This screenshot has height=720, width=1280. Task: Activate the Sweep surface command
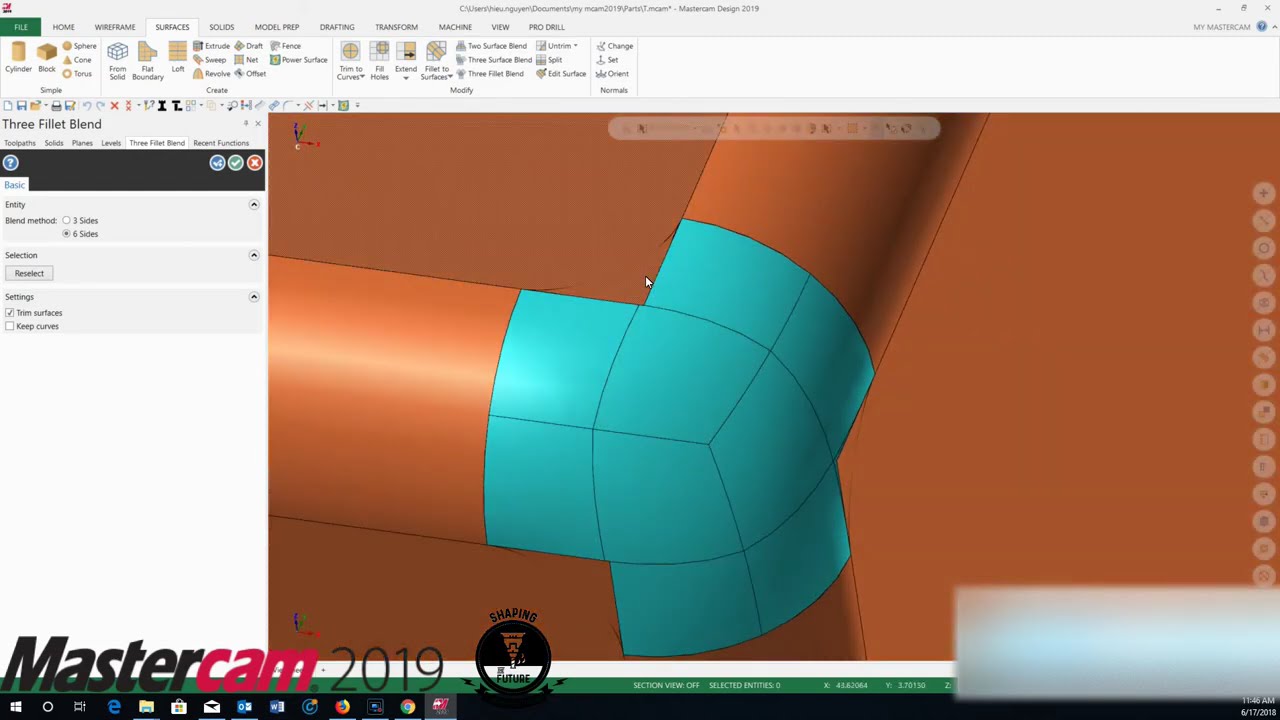209,60
